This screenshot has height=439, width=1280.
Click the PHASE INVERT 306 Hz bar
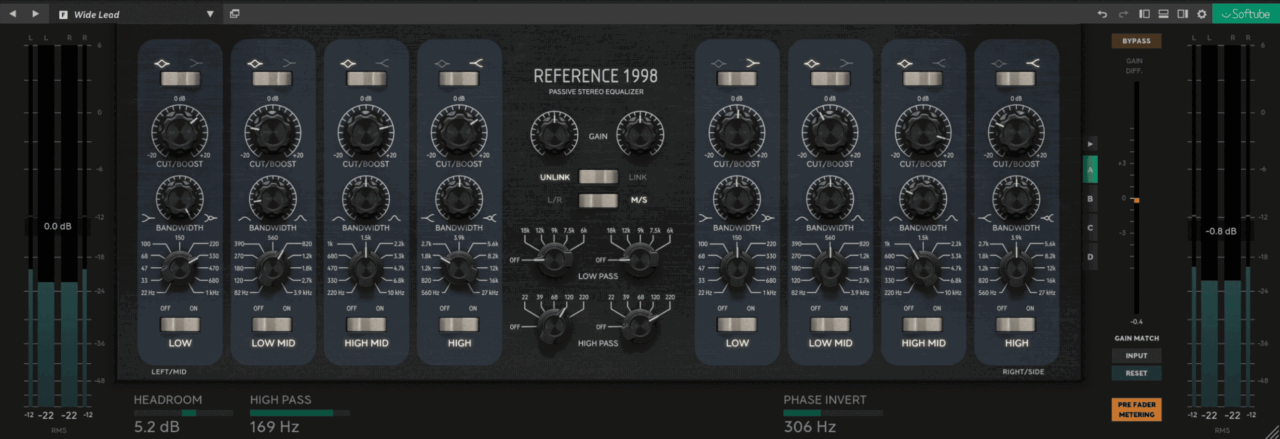tap(832, 412)
